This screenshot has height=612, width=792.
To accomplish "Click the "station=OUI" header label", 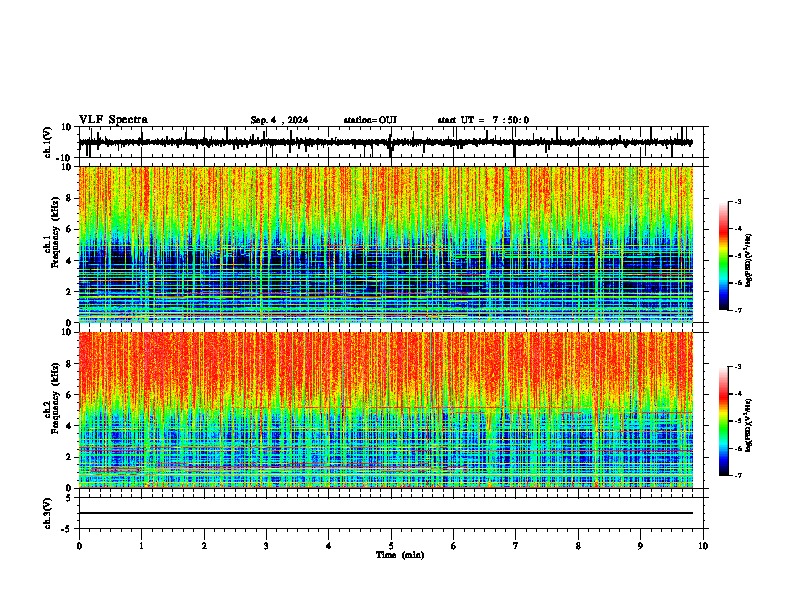I will pos(370,120).
